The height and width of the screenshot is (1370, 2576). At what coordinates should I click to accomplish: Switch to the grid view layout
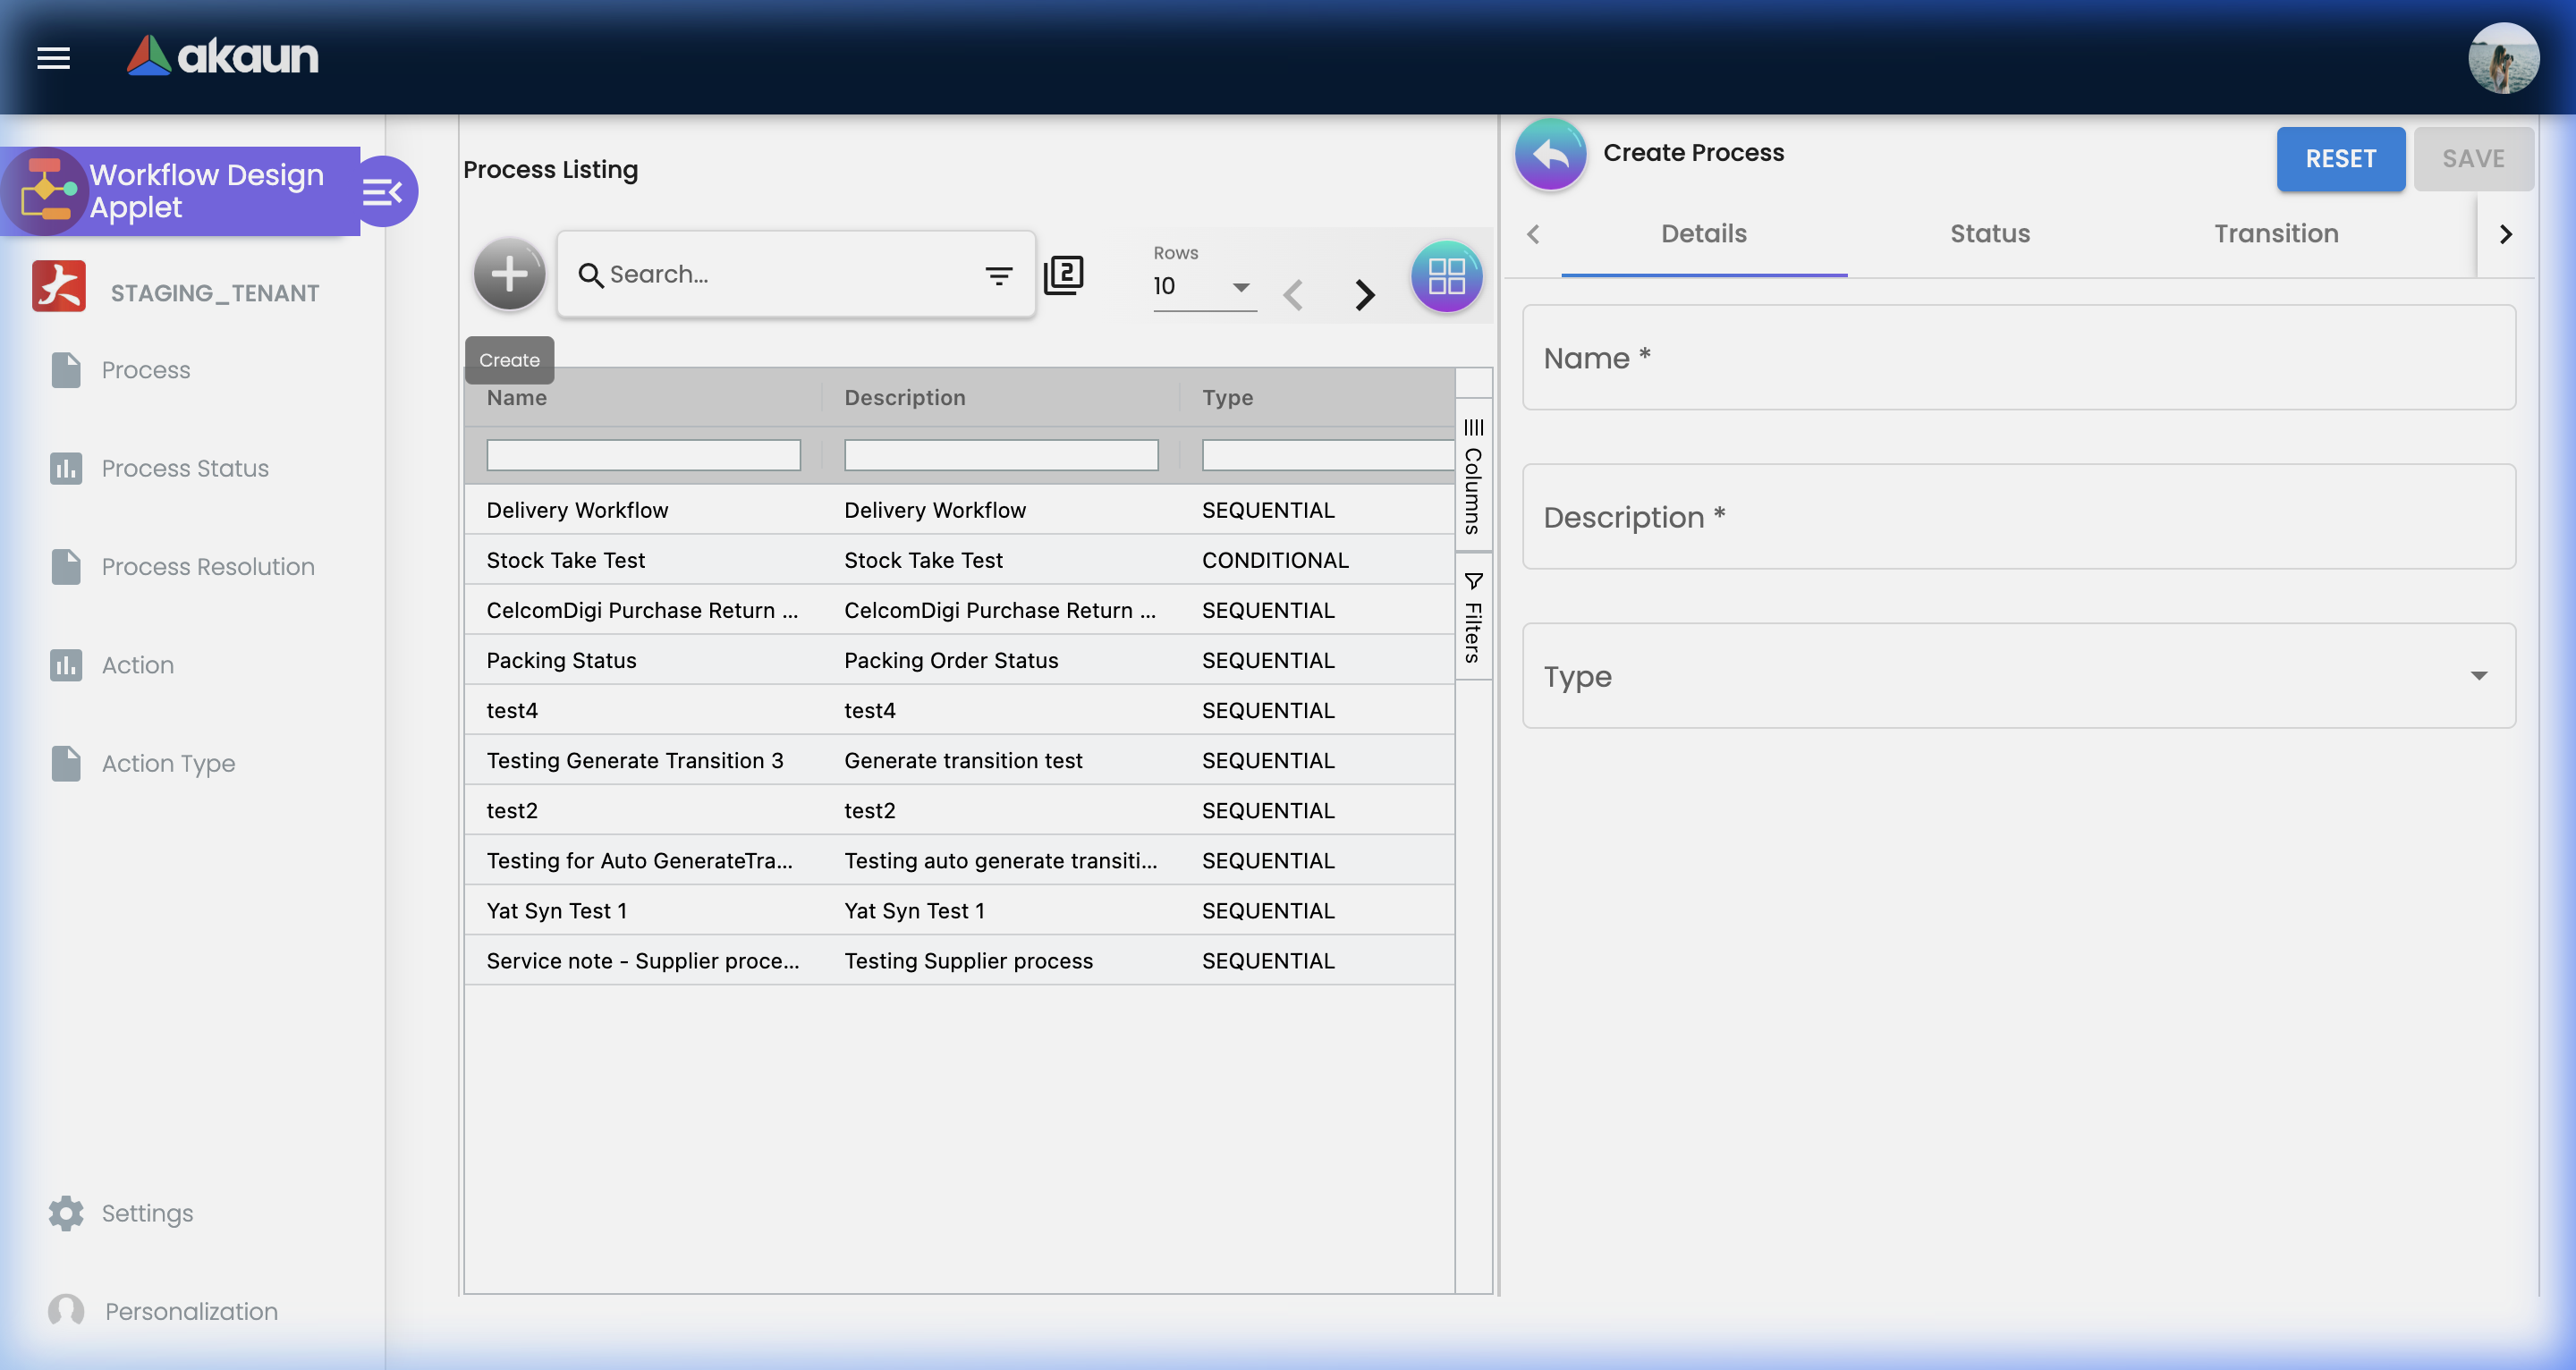click(1446, 276)
